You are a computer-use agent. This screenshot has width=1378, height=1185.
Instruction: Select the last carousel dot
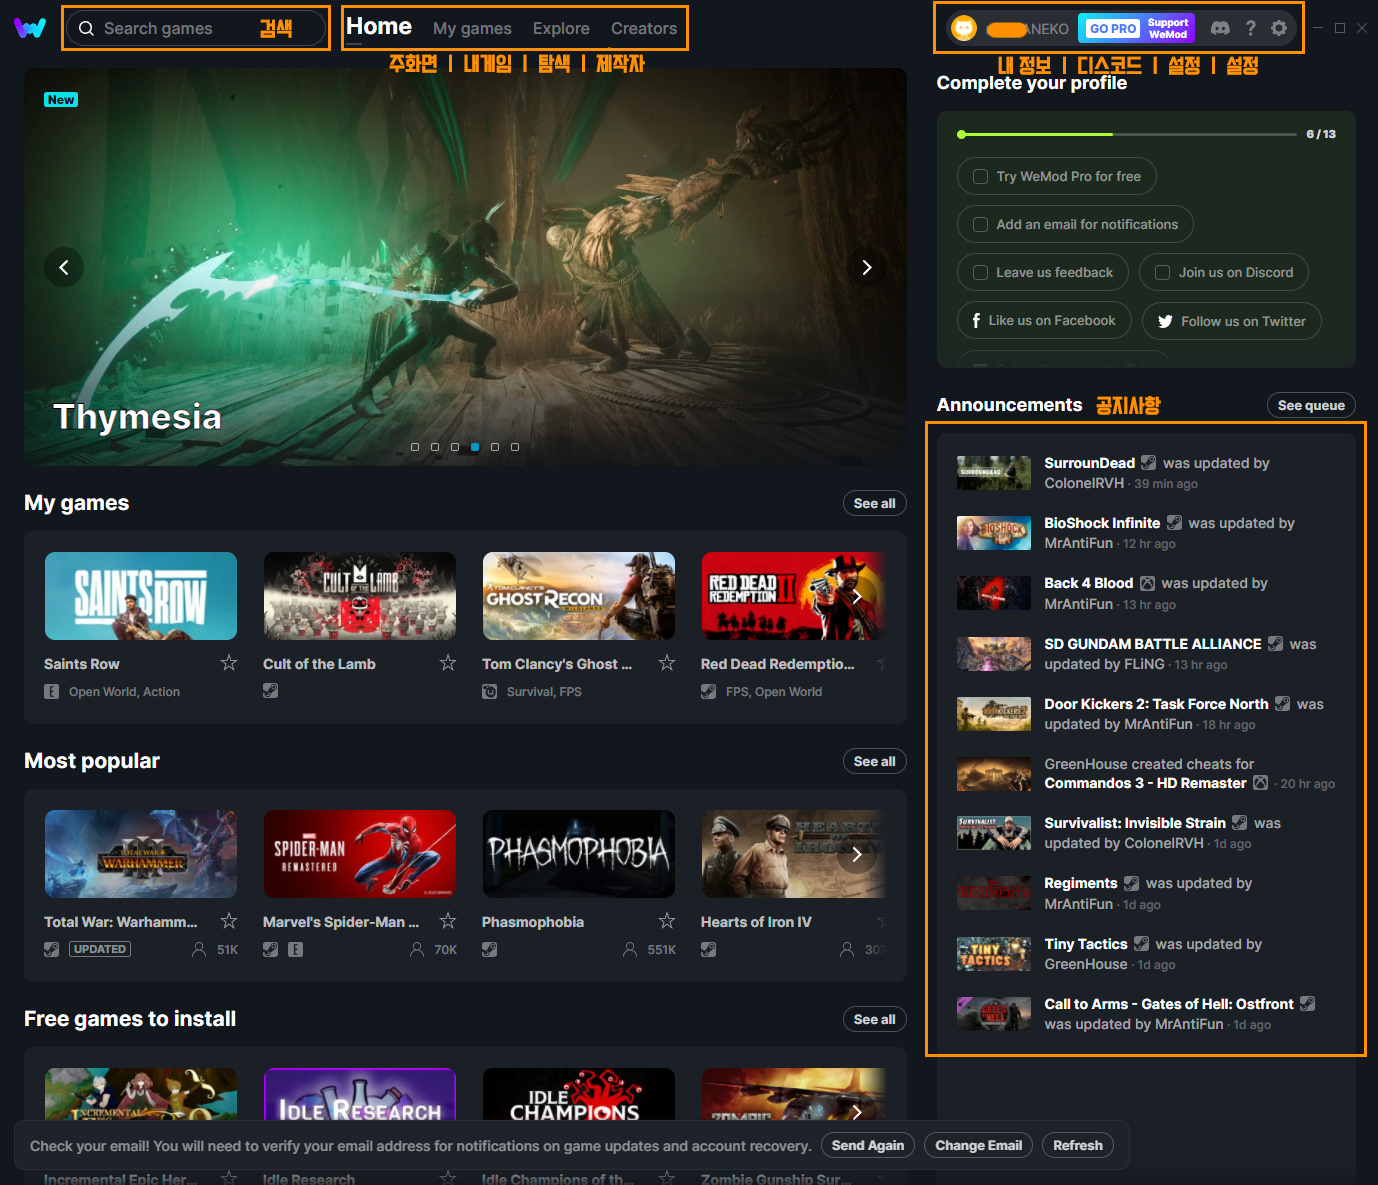pyautogui.click(x=515, y=447)
